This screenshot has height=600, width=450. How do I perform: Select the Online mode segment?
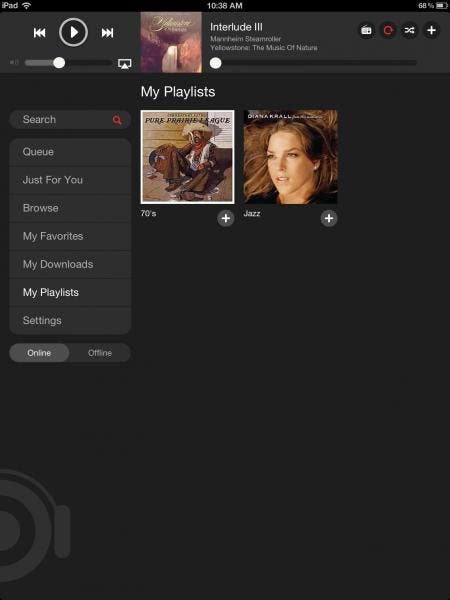(x=39, y=353)
